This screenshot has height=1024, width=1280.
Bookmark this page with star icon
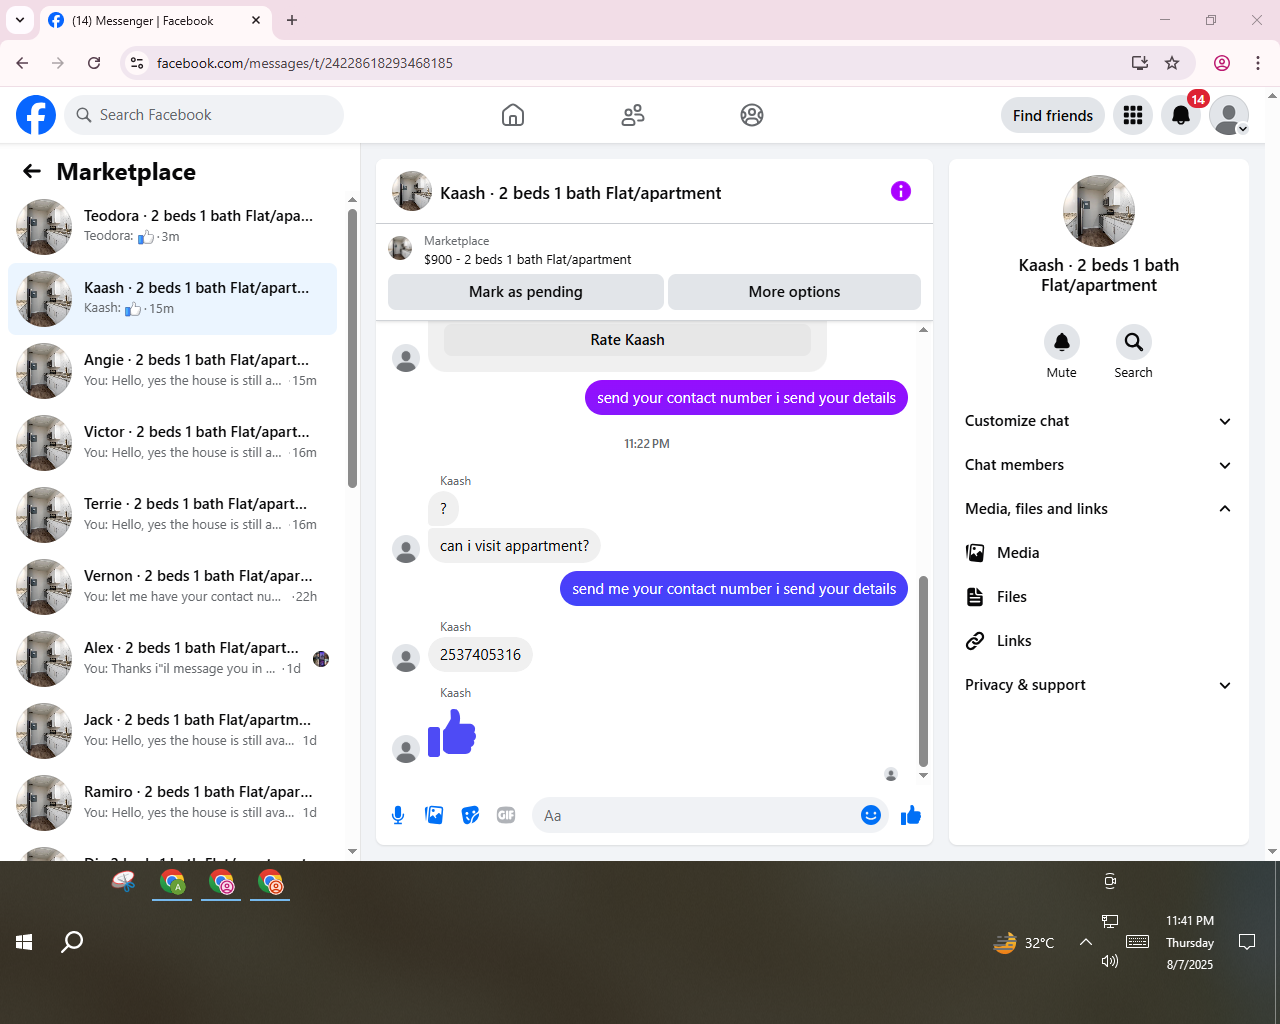[x=1172, y=63]
